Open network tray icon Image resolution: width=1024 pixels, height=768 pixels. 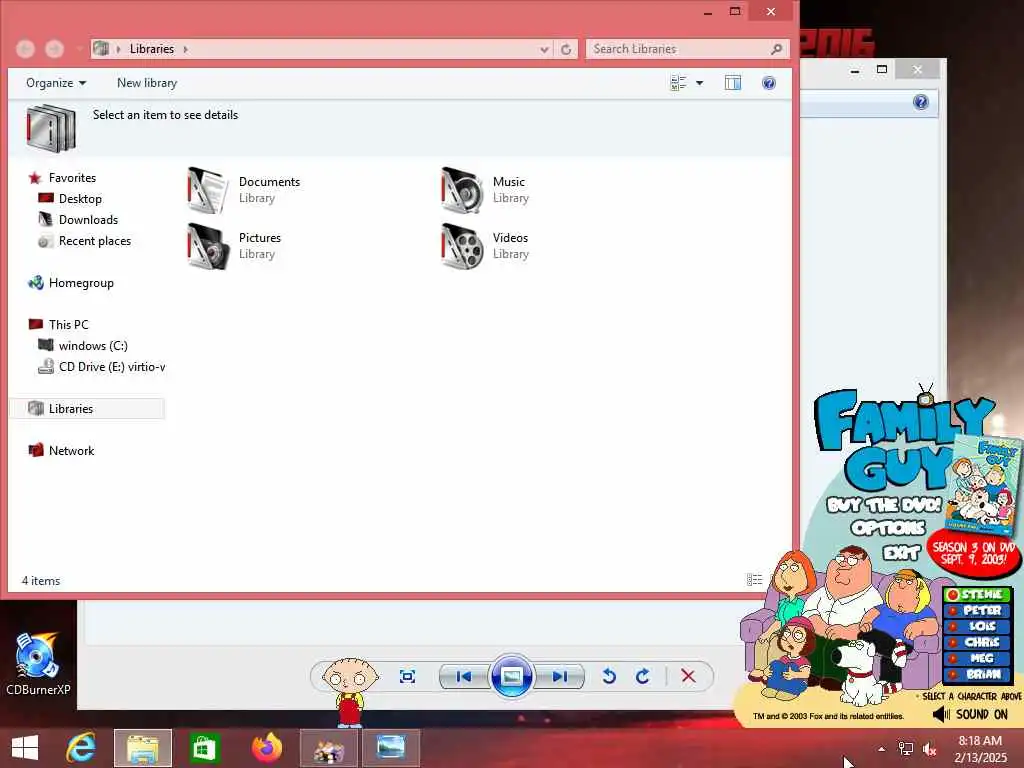(906, 749)
